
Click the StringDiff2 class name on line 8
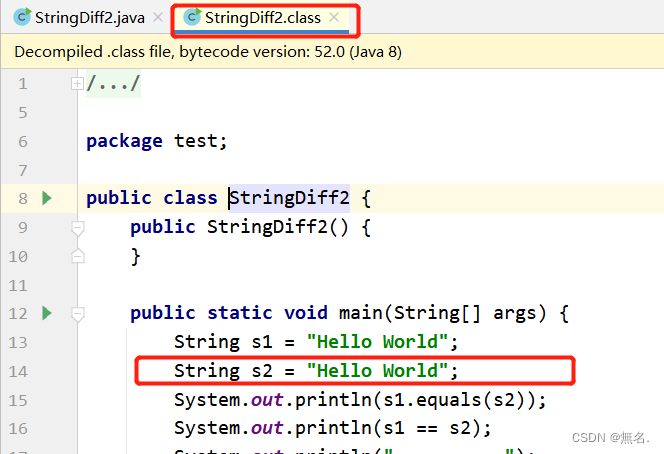point(290,198)
